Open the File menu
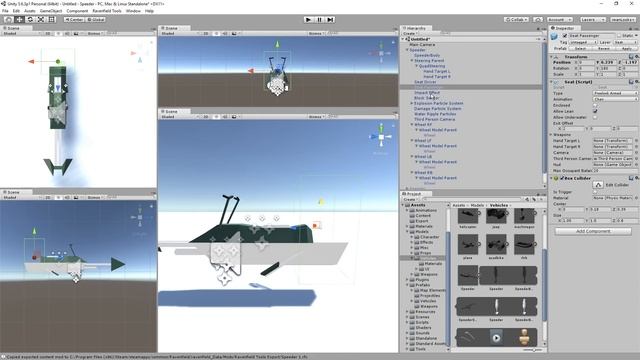 pyautogui.click(x=5, y=11)
